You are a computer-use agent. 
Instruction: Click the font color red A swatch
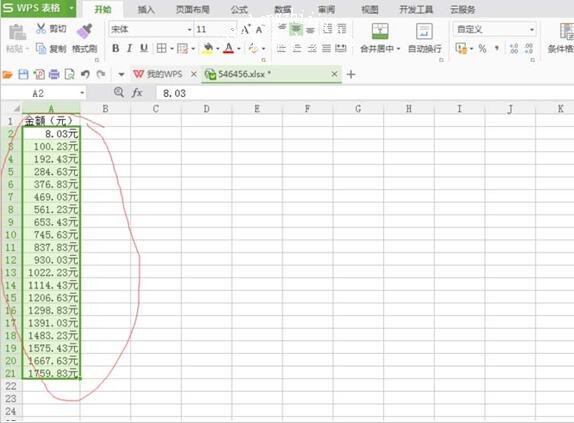point(229,48)
